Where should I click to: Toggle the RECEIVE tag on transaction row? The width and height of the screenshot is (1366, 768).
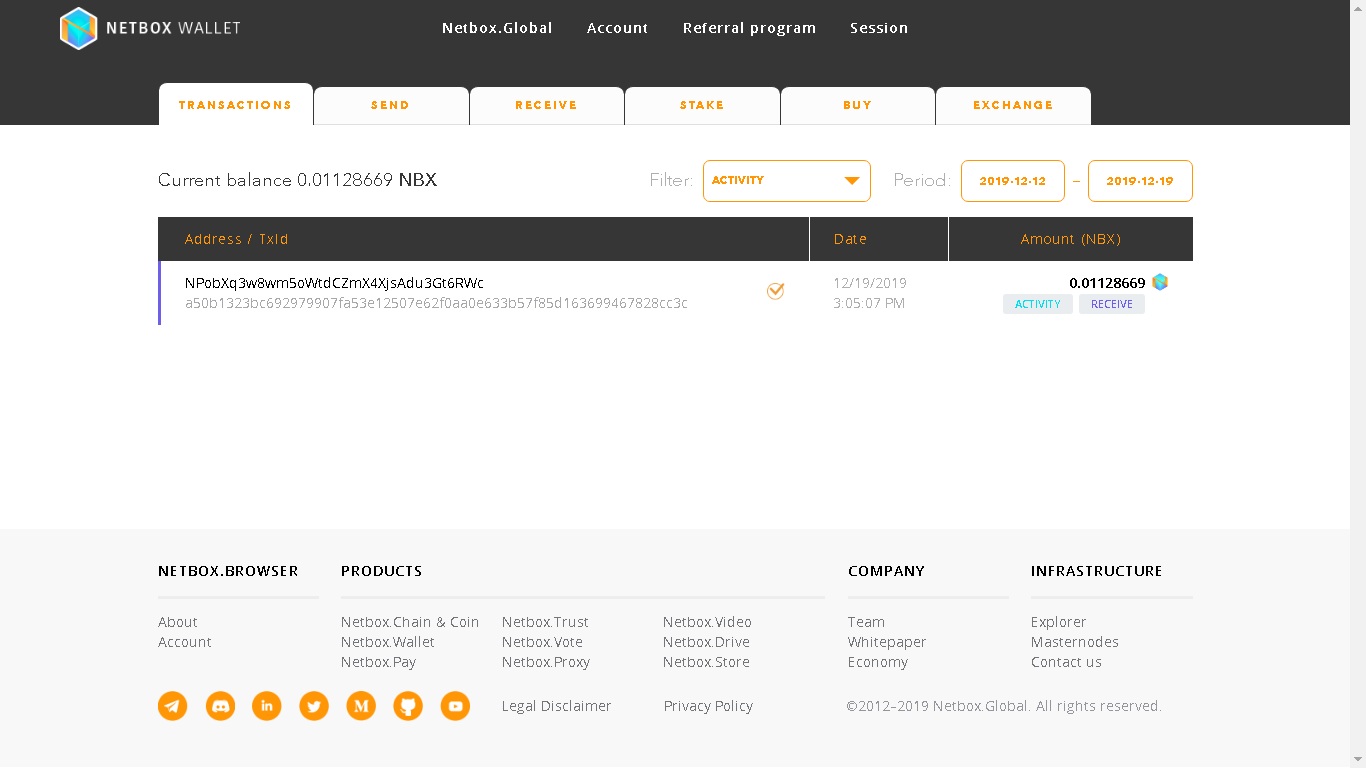pyautogui.click(x=1111, y=304)
